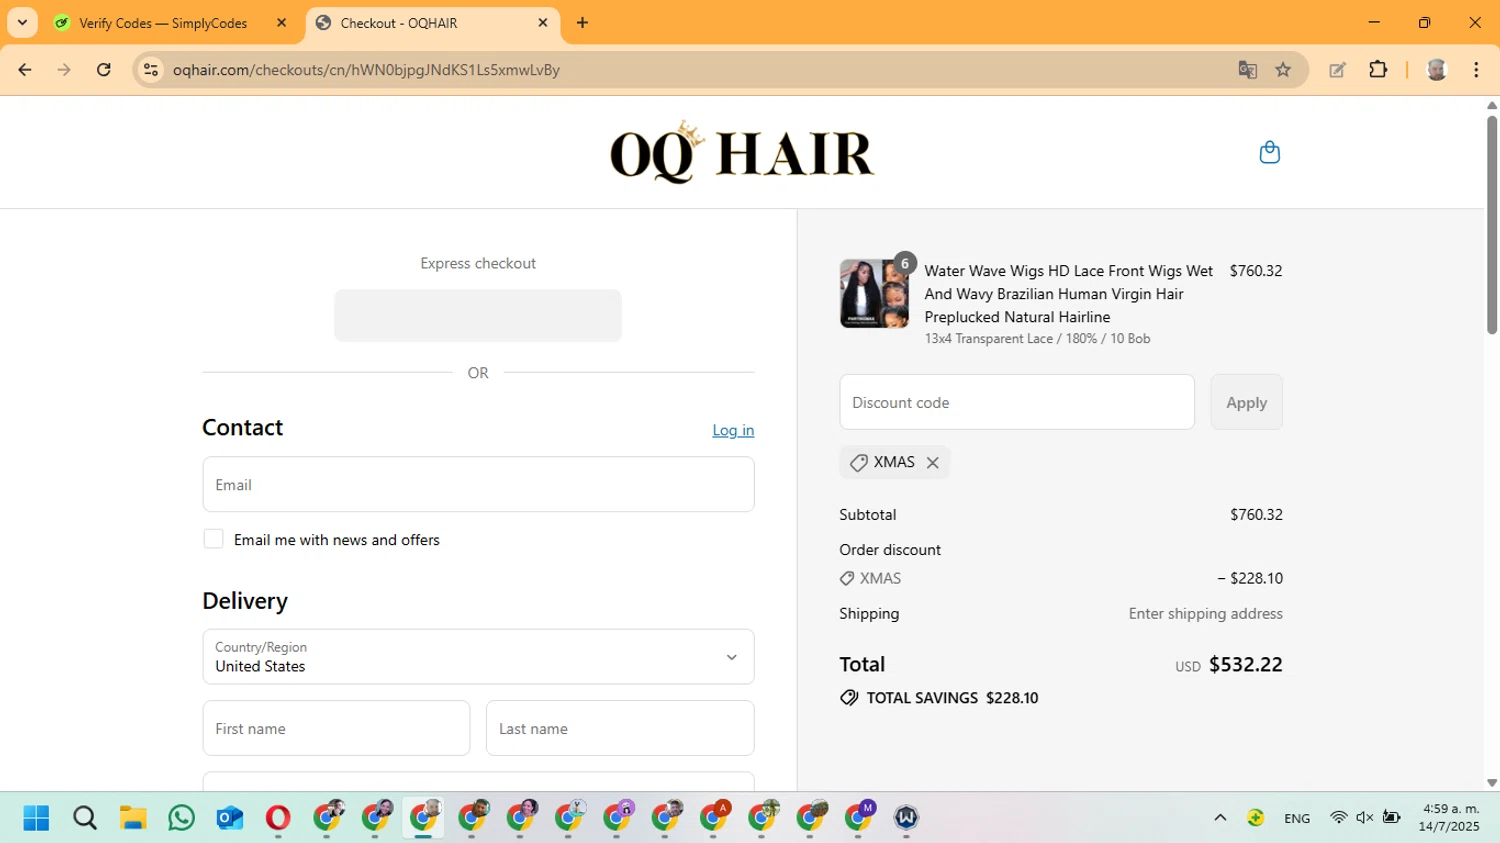The width and height of the screenshot is (1500, 843).
Task: Open File Explorer from taskbar
Action: pyautogui.click(x=133, y=818)
